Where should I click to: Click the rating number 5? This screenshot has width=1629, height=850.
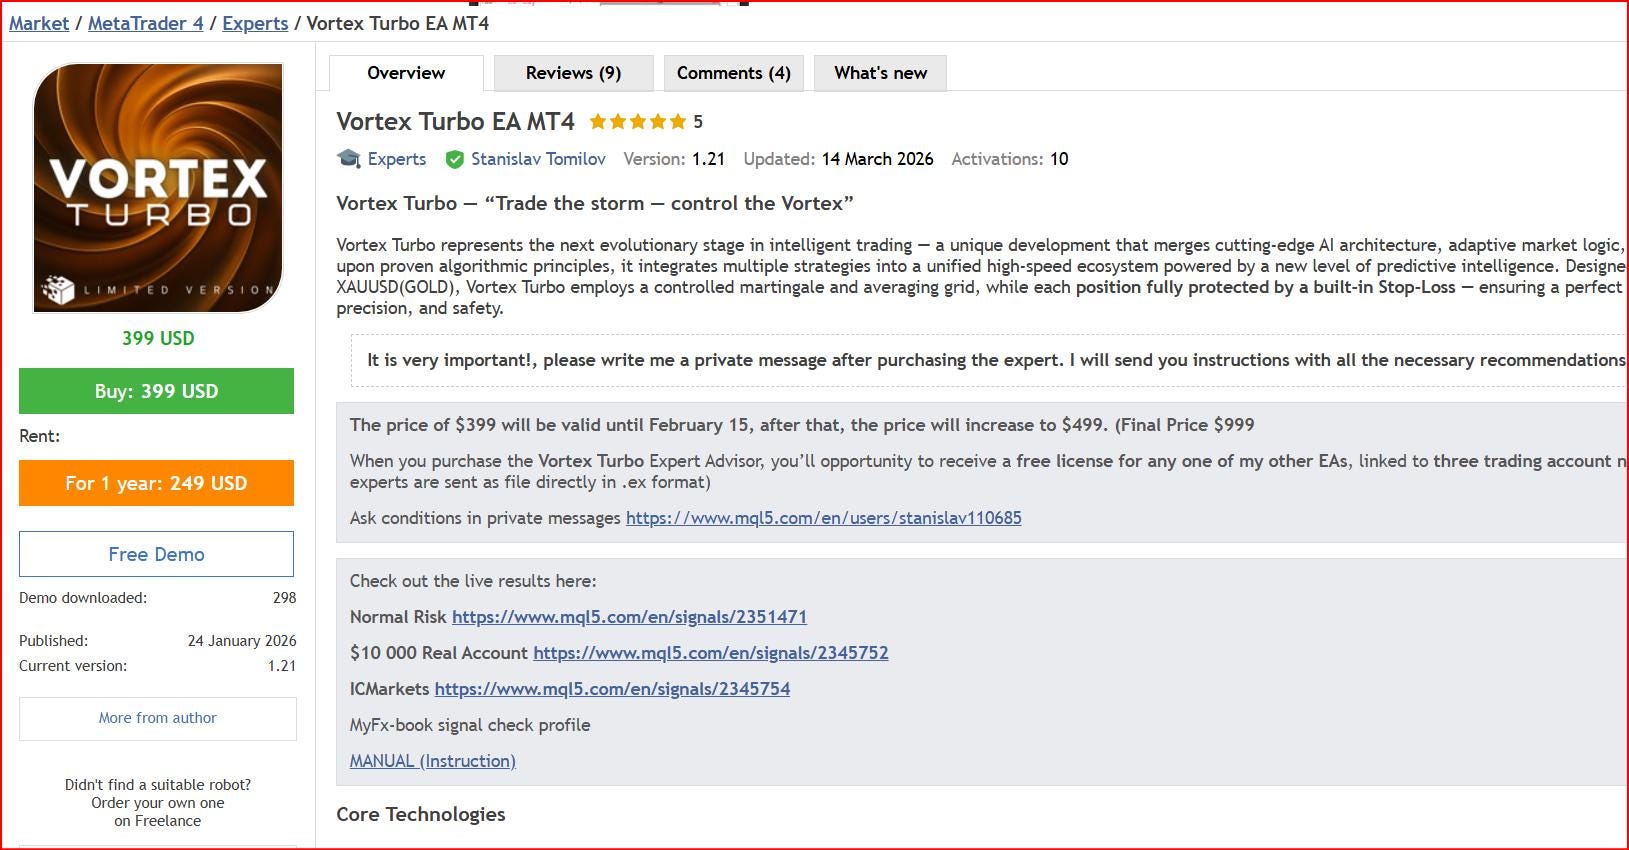(698, 122)
